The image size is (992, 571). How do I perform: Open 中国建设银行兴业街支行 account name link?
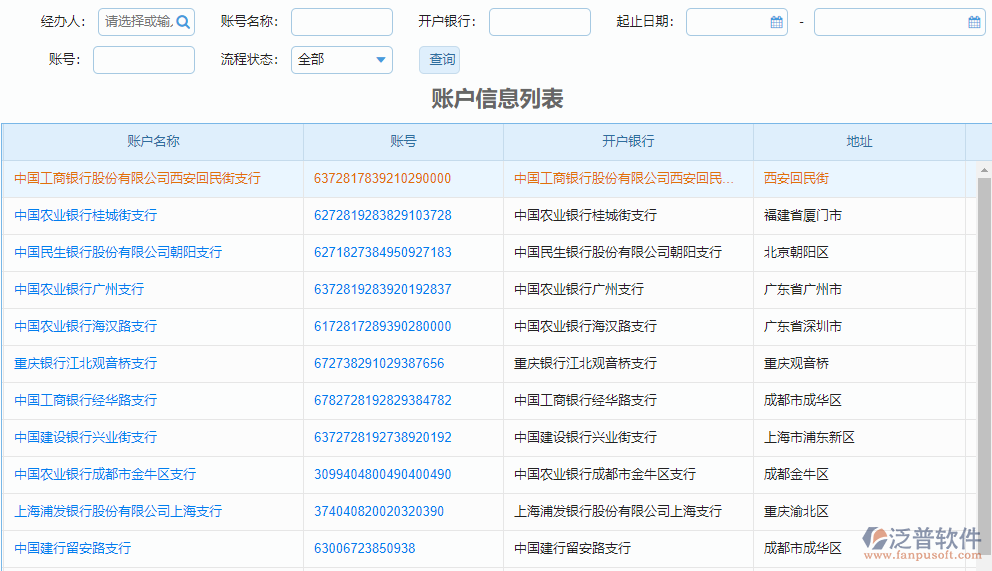[x=85, y=437]
